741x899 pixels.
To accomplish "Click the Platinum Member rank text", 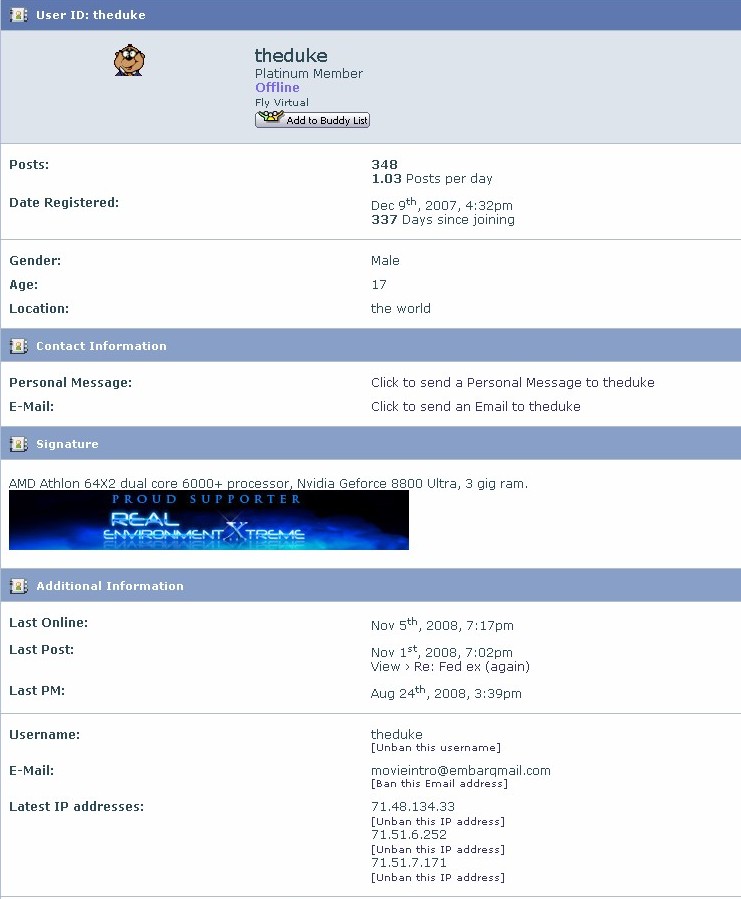I will 309,73.
